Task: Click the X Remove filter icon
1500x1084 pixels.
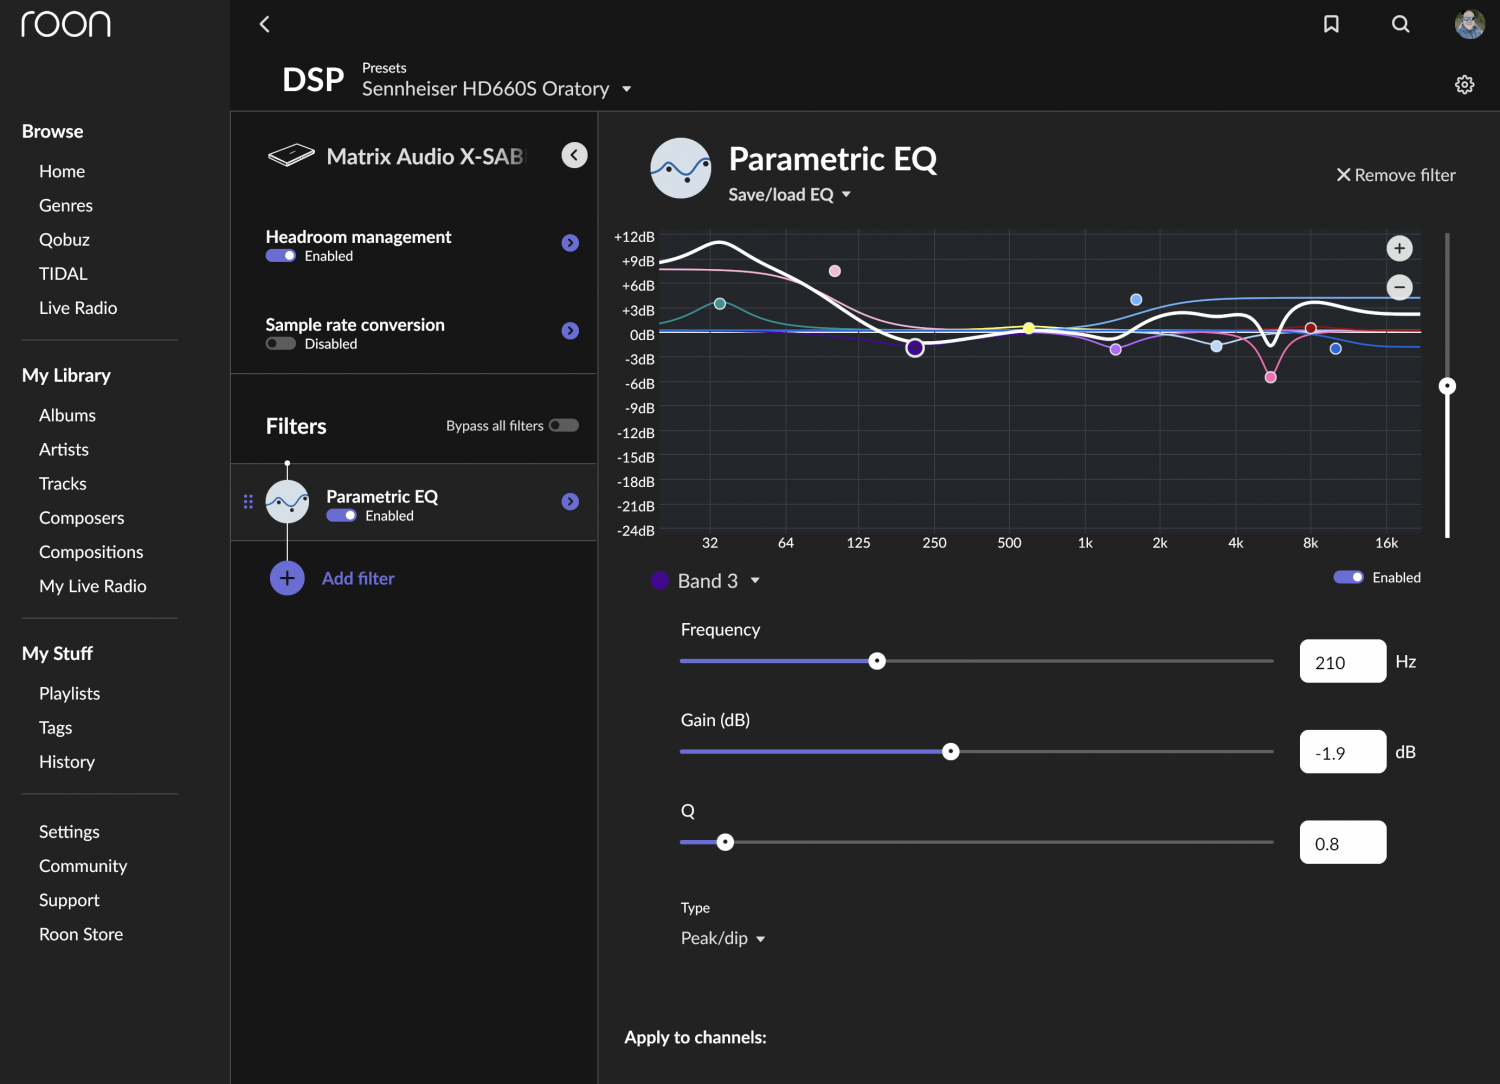Action: pos(1343,175)
